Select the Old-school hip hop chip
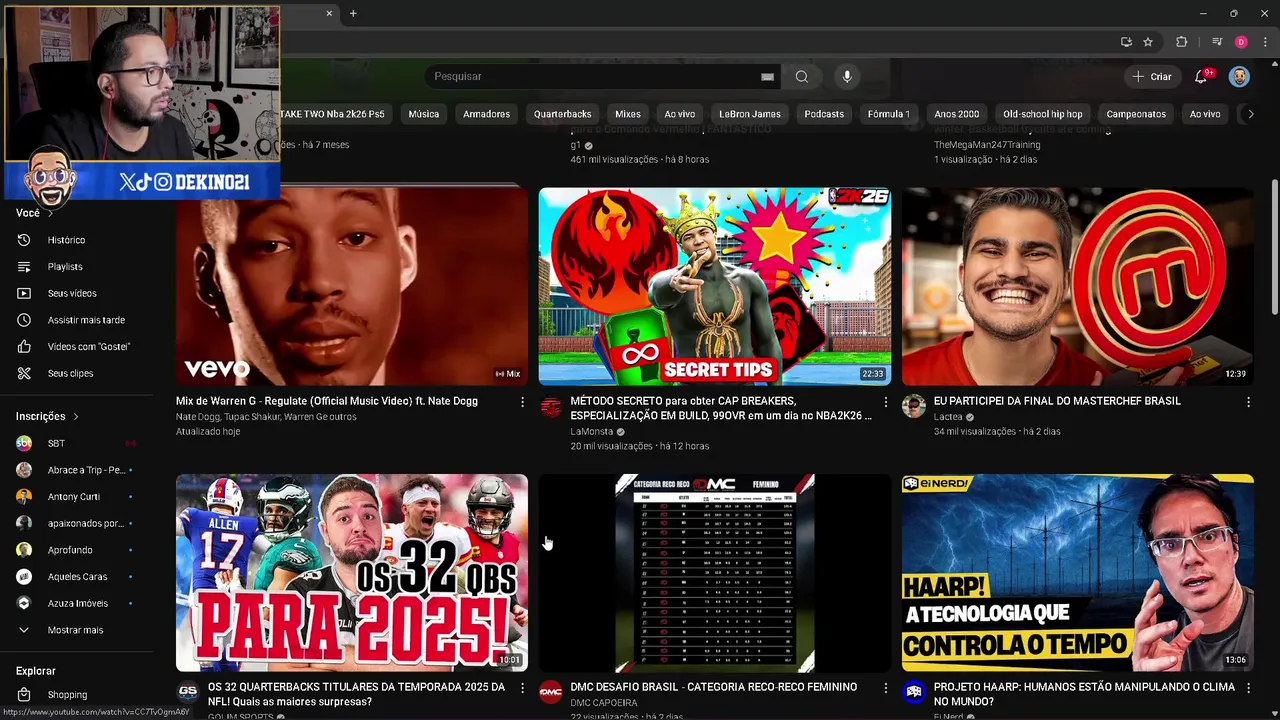 tap(1043, 114)
